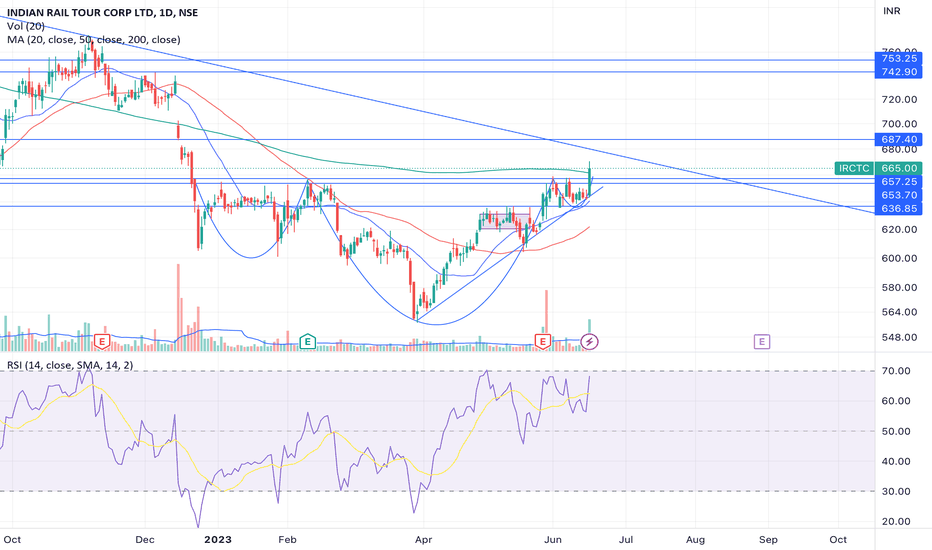Click the 70.00 RSI axis value
Image resolution: width=932 pixels, height=550 pixels.
point(896,370)
